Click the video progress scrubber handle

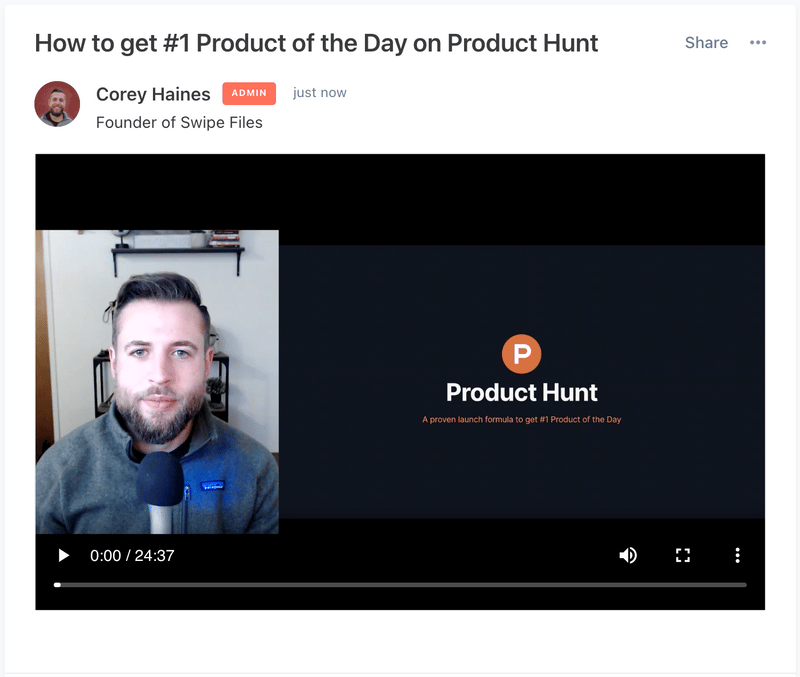57,585
